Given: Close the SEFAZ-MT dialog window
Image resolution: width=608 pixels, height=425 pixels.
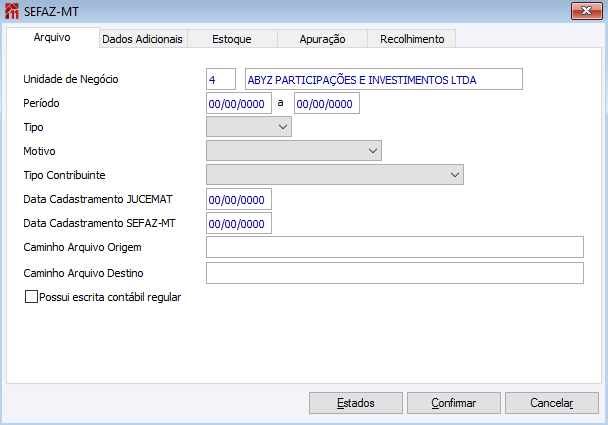Looking at the screenshot, I should [x=586, y=11].
